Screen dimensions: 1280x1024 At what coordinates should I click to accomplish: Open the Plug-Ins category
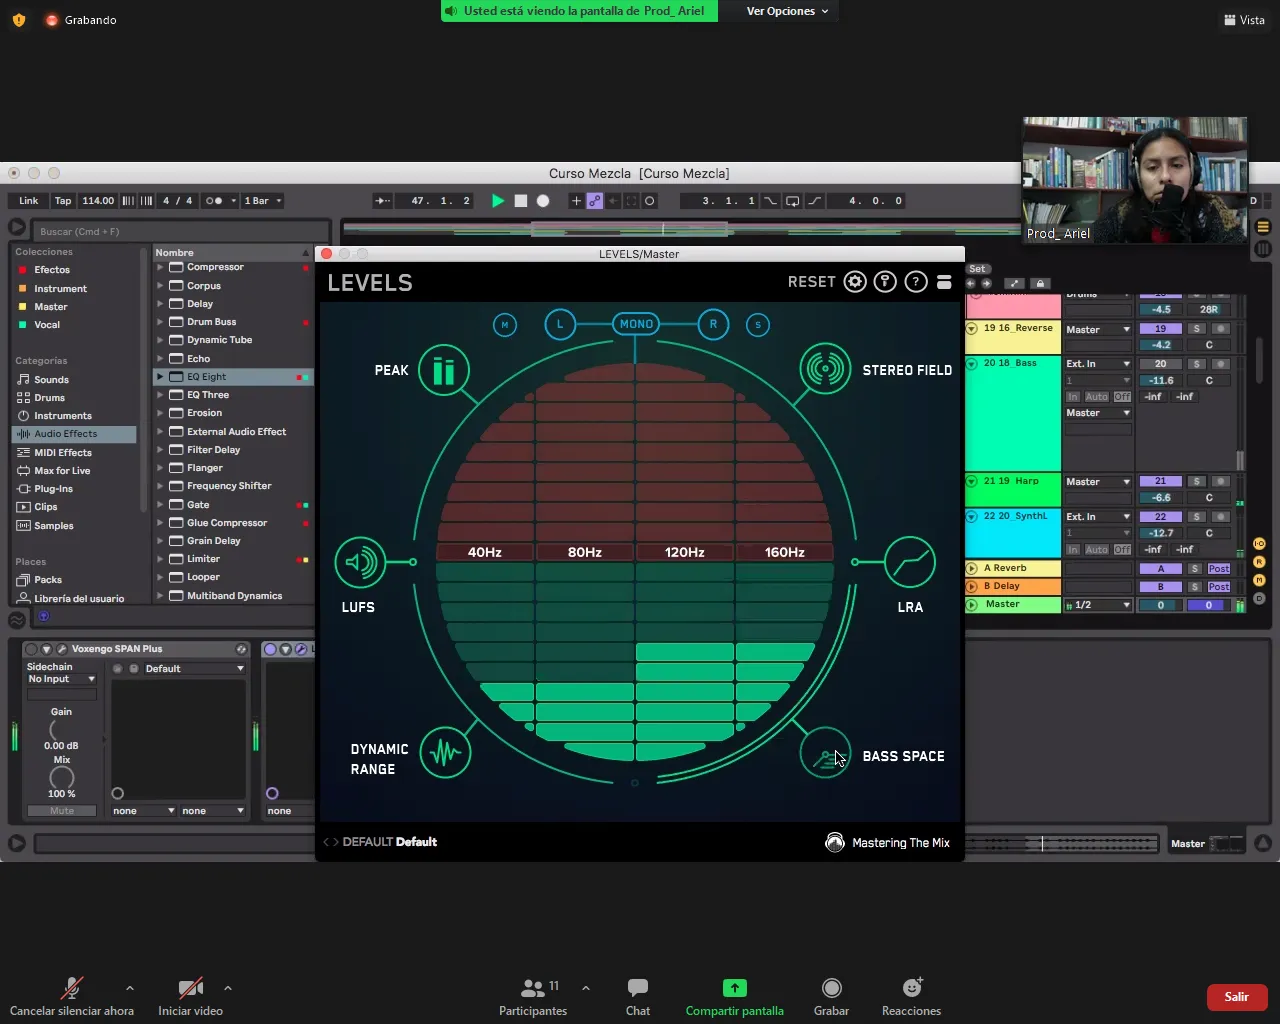[53, 489]
